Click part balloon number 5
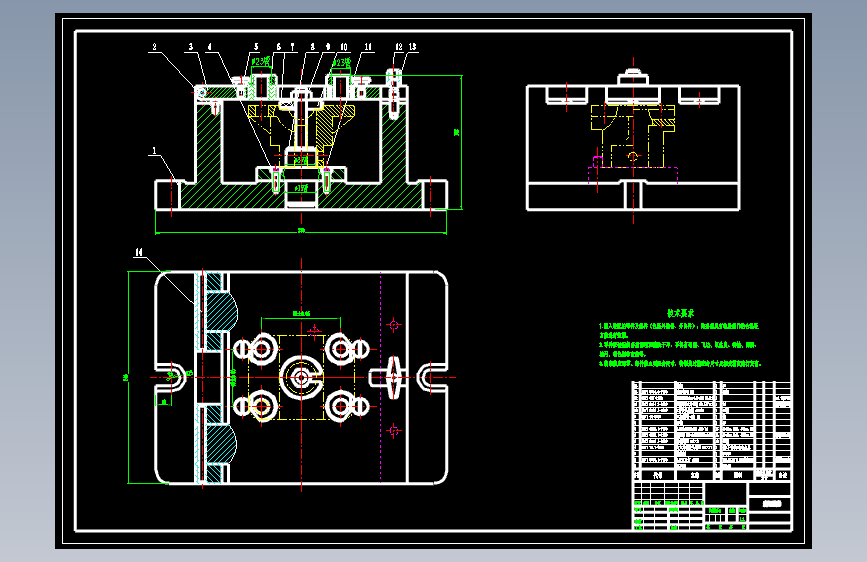This screenshot has width=867, height=562. click(256, 47)
